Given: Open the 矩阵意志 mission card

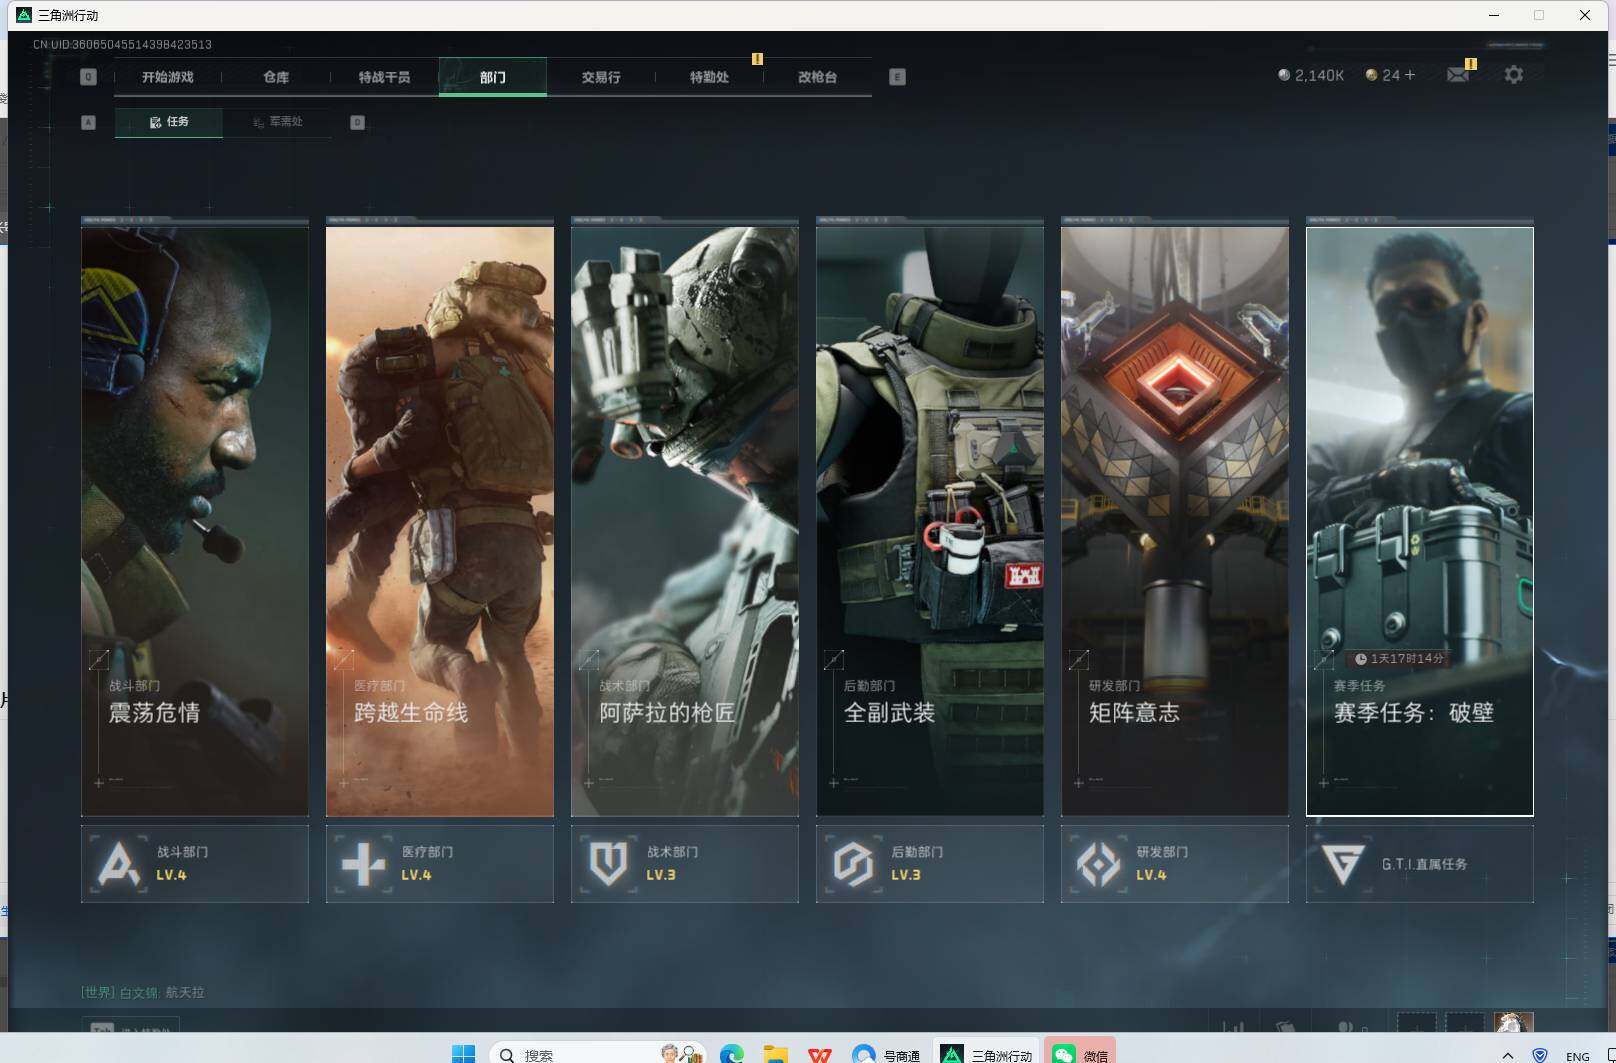Looking at the screenshot, I should tap(1175, 521).
